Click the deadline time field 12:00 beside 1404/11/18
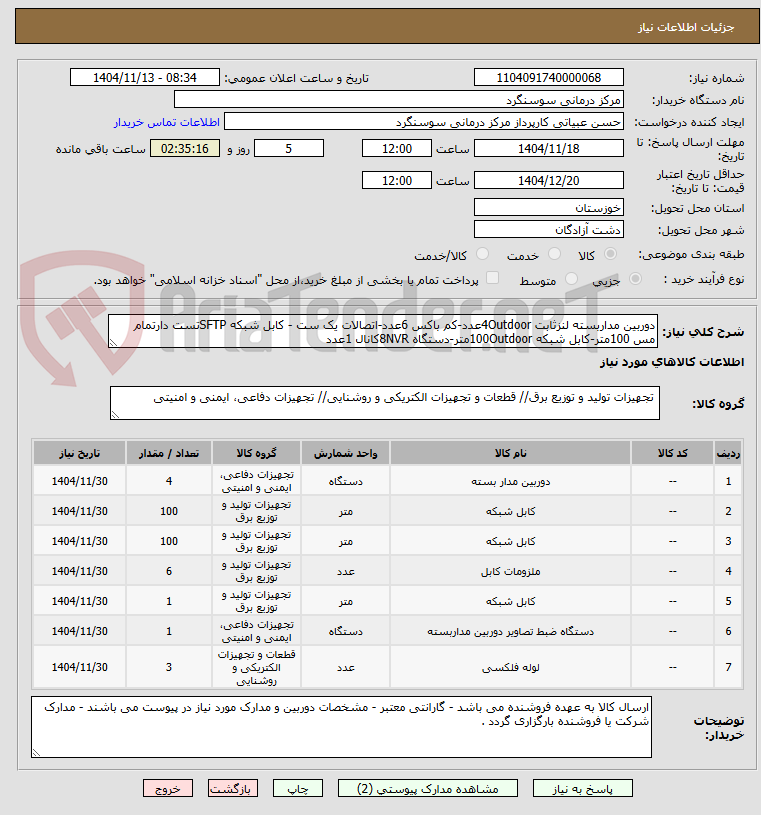 (397, 149)
